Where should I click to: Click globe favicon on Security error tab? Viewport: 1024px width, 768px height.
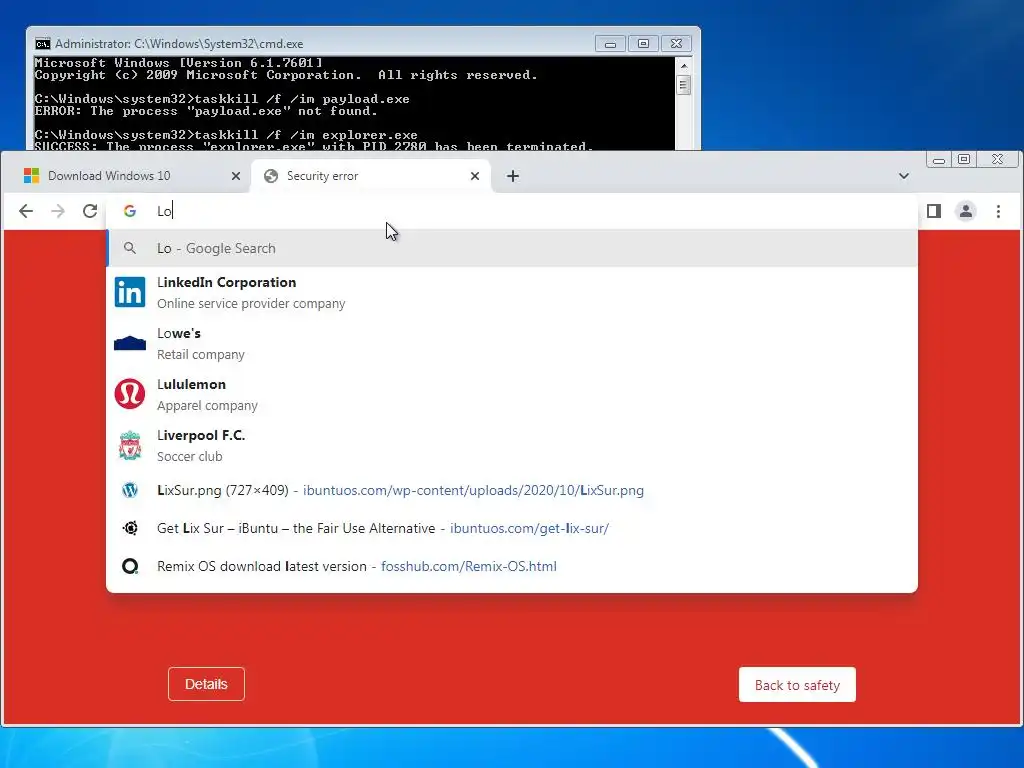[x=271, y=176]
